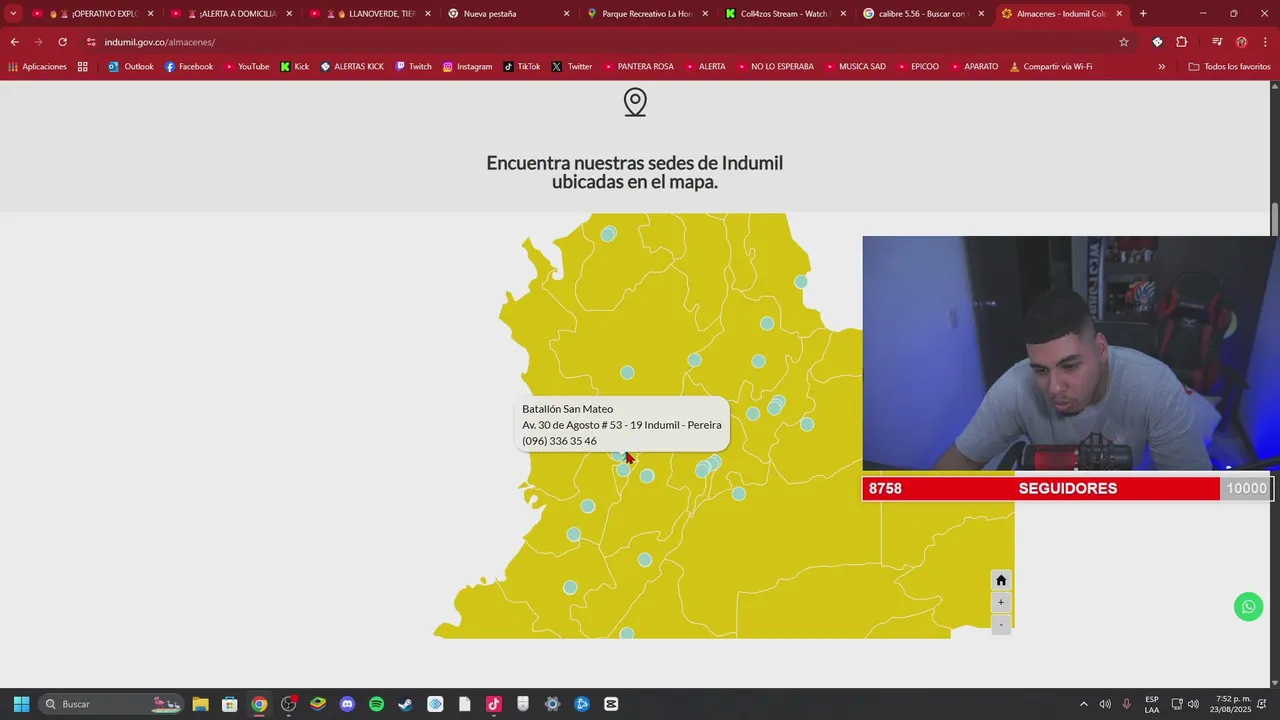The height and width of the screenshot is (720, 1280).
Task: Open the Twitter bookmark
Action: pyautogui.click(x=572, y=66)
